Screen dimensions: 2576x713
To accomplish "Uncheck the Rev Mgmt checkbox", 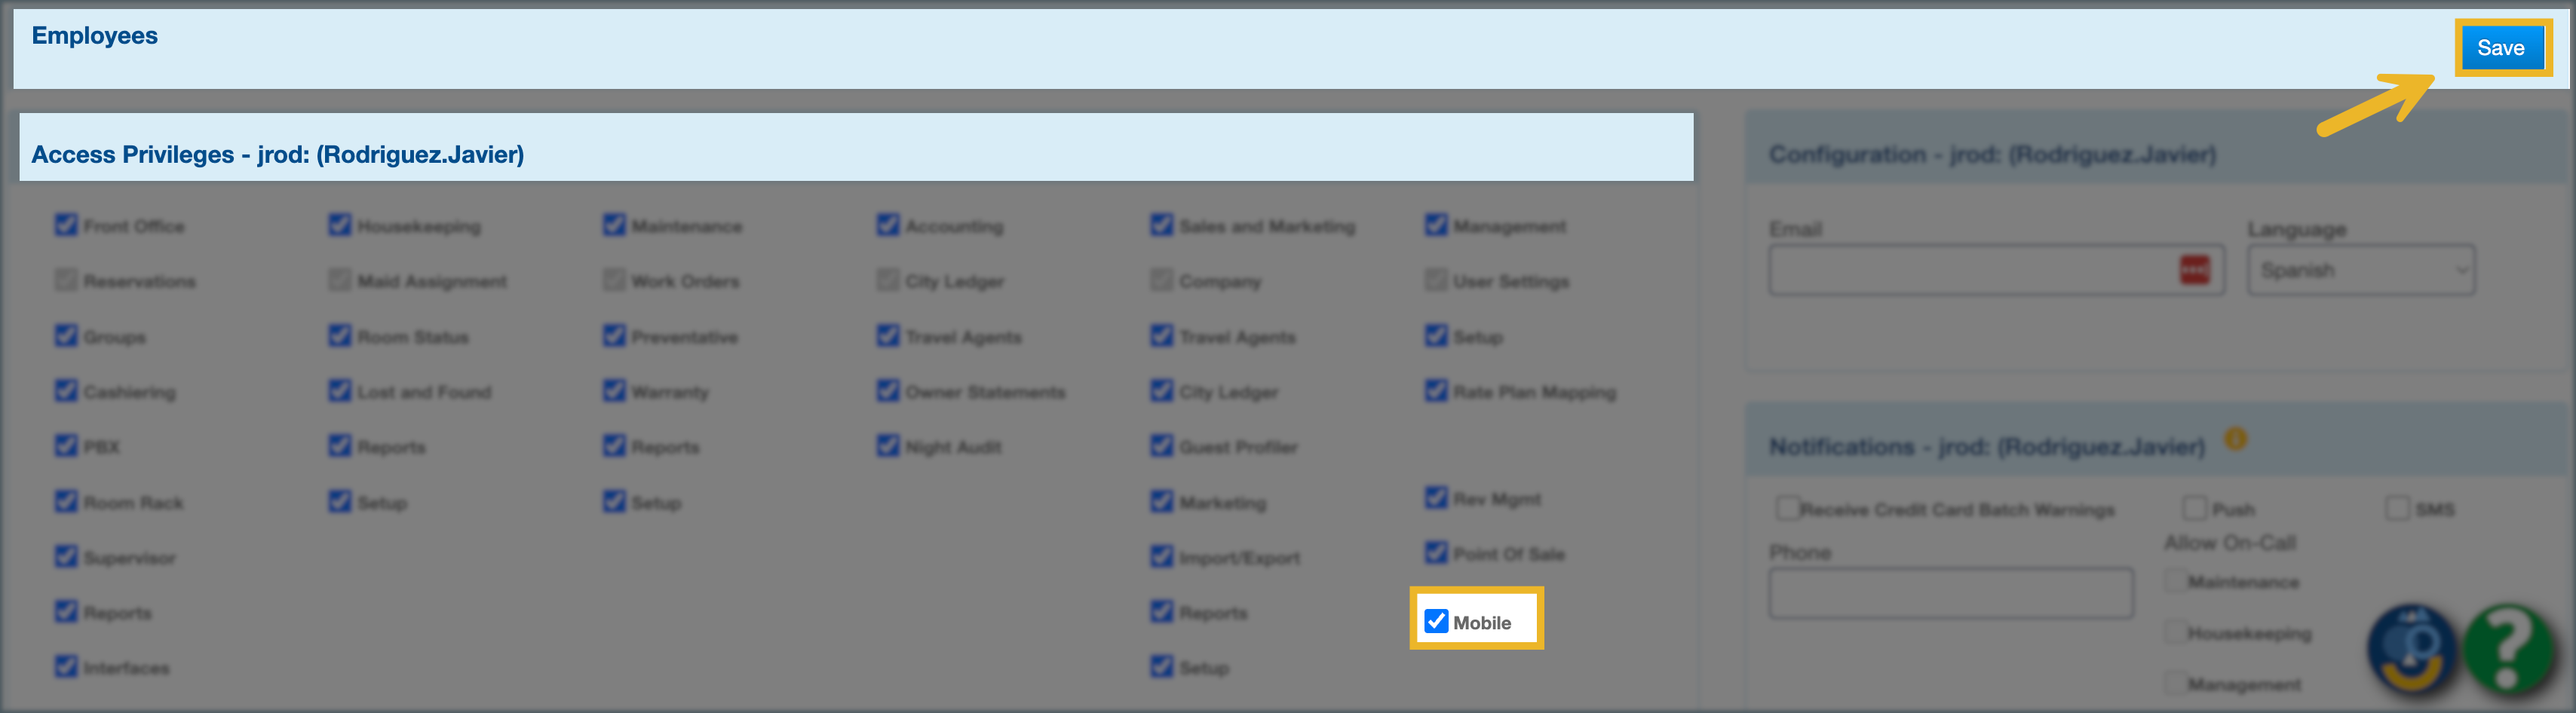I will point(1436,498).
